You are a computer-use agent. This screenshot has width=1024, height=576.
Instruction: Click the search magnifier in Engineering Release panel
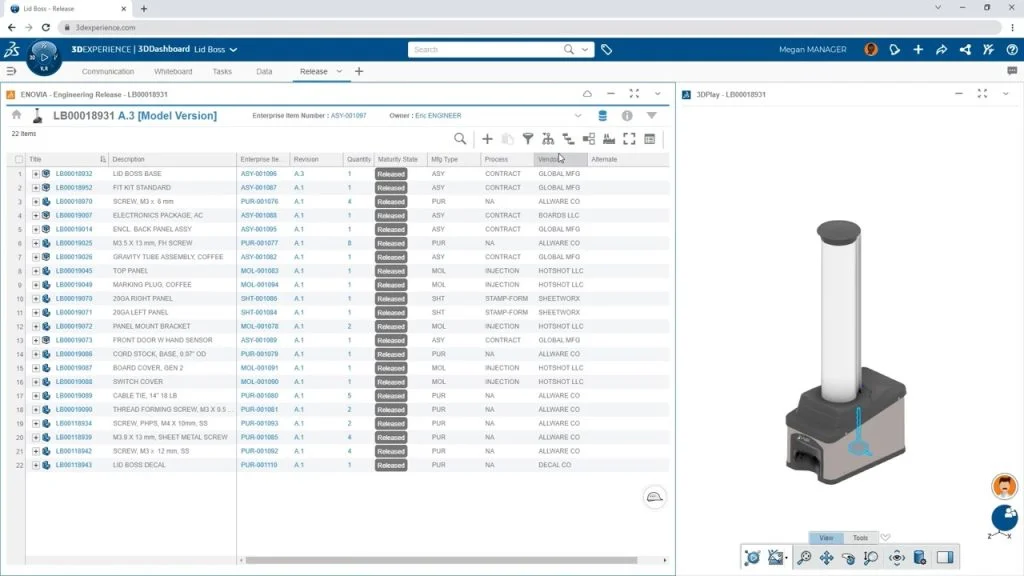click(x=460, y=139)
